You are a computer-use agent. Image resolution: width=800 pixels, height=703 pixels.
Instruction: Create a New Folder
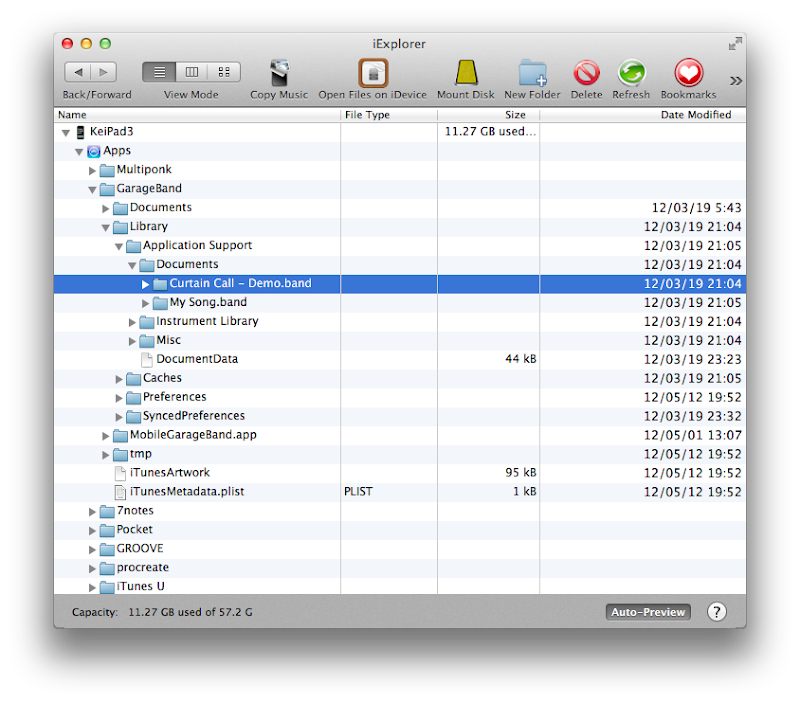click(533, 73)
